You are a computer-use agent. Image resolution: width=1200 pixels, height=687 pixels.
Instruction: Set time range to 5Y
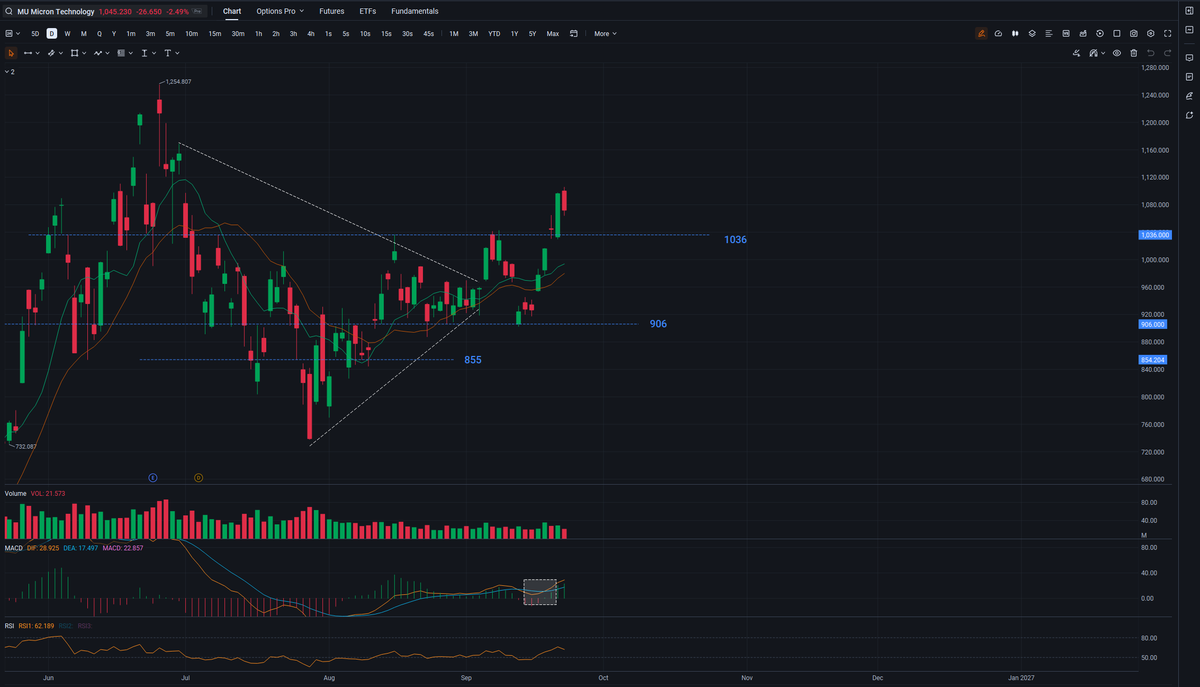532,33
